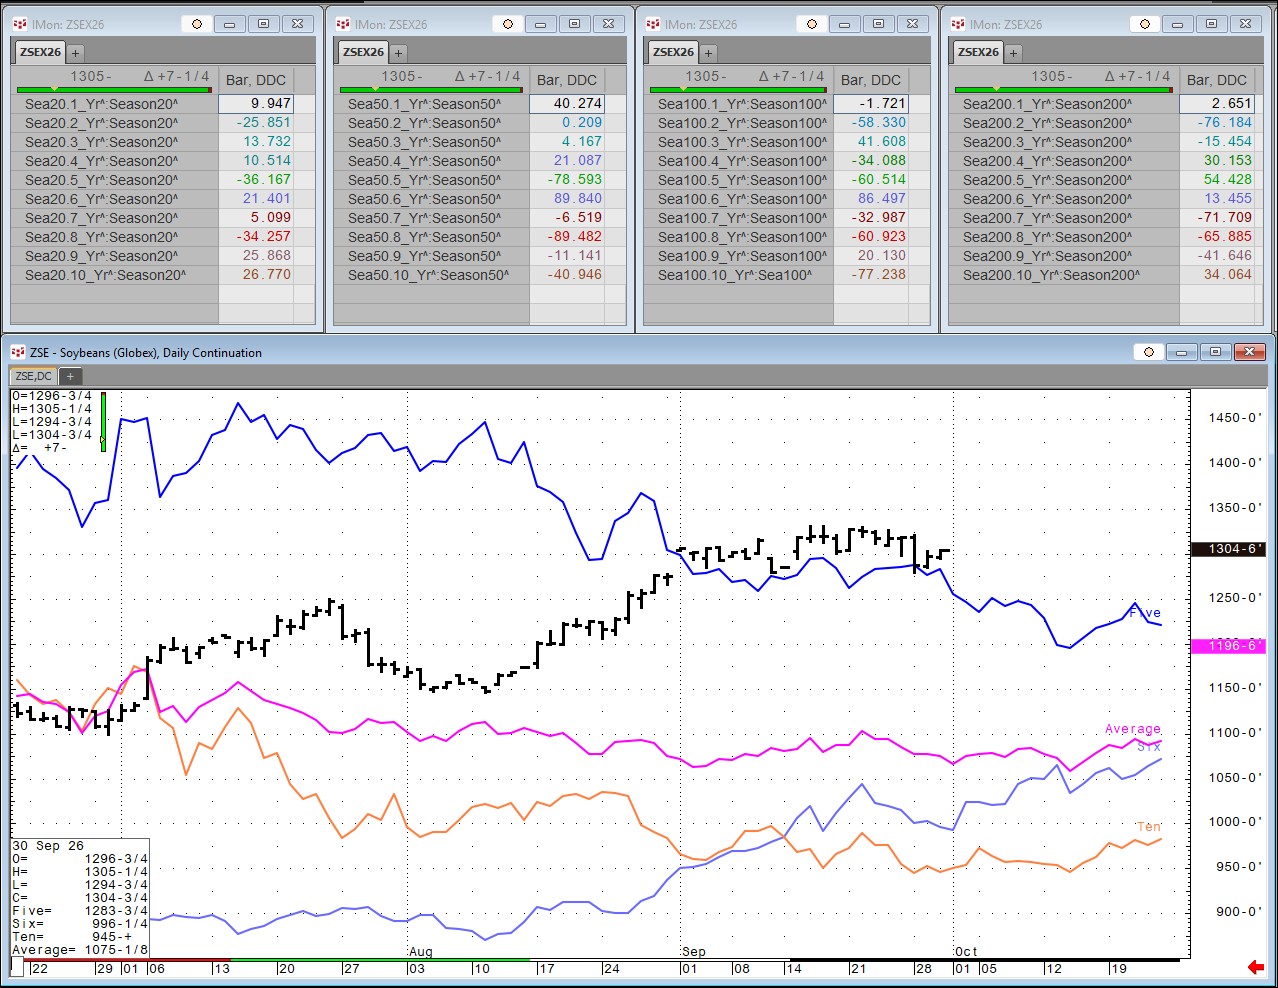Select the value cell -71.709
This screenshot has width=1278, height=988.
[1217, 218]
